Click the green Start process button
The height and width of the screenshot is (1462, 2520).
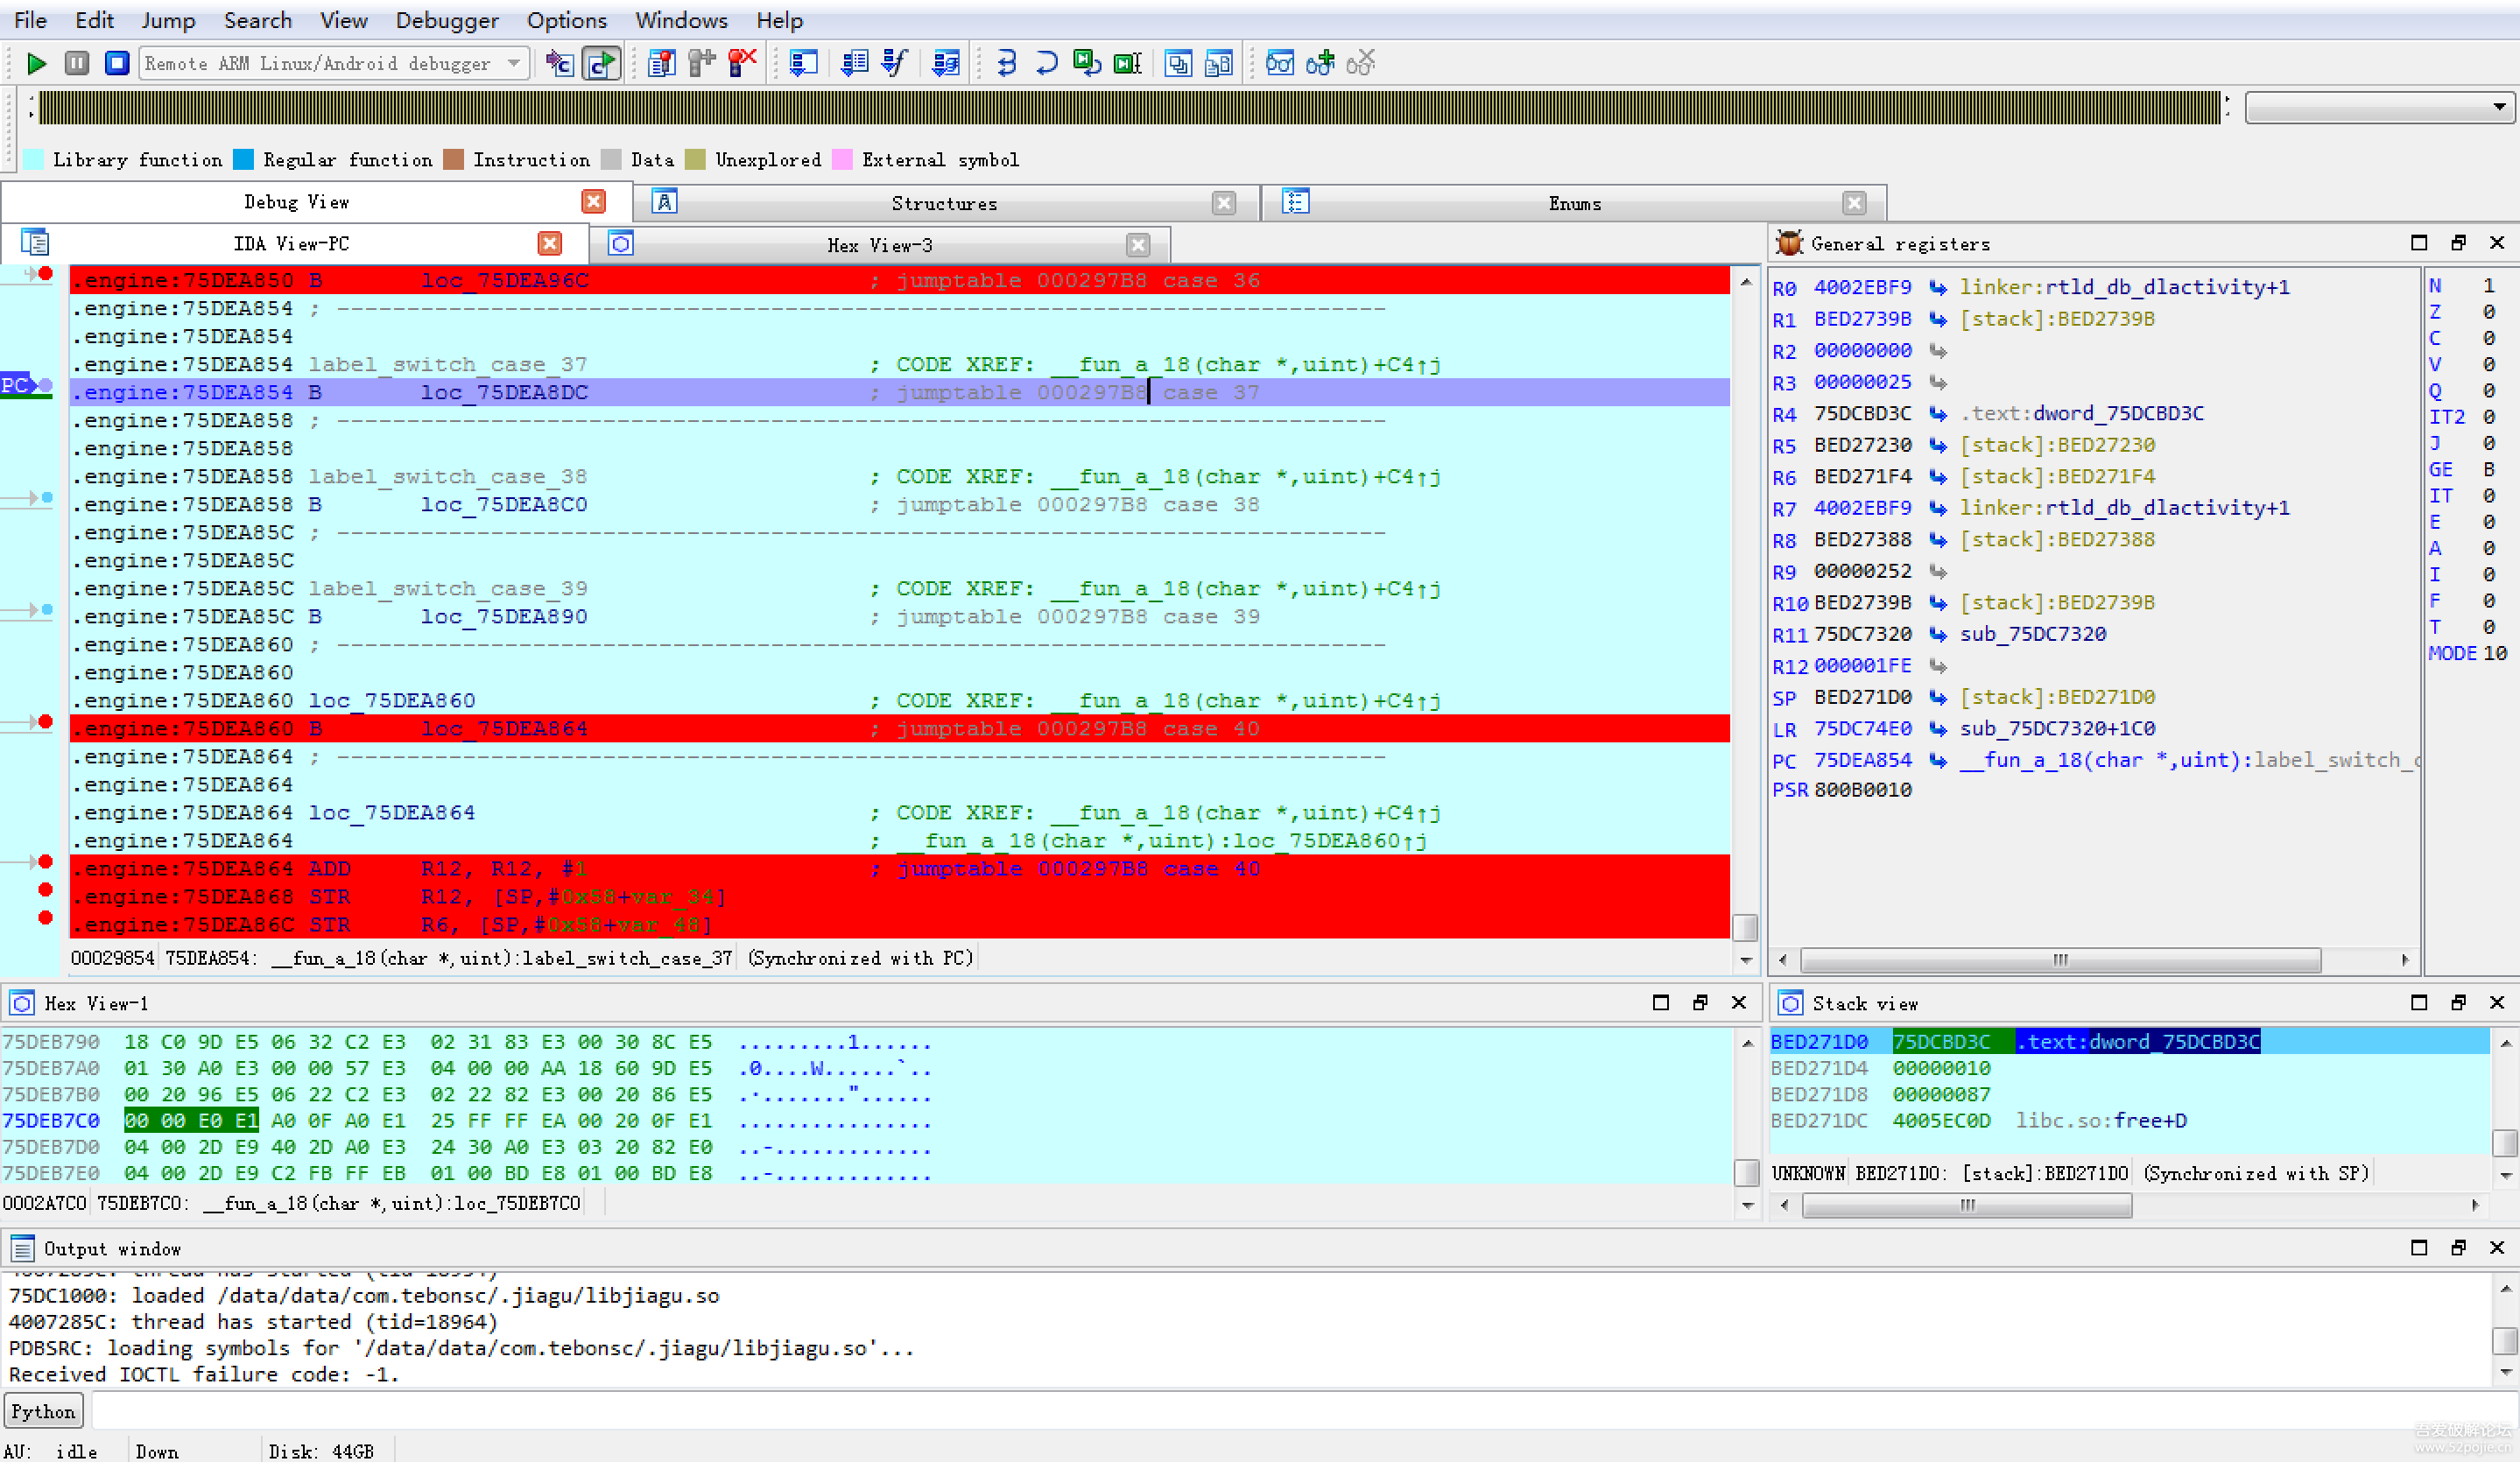coord(36,64)
